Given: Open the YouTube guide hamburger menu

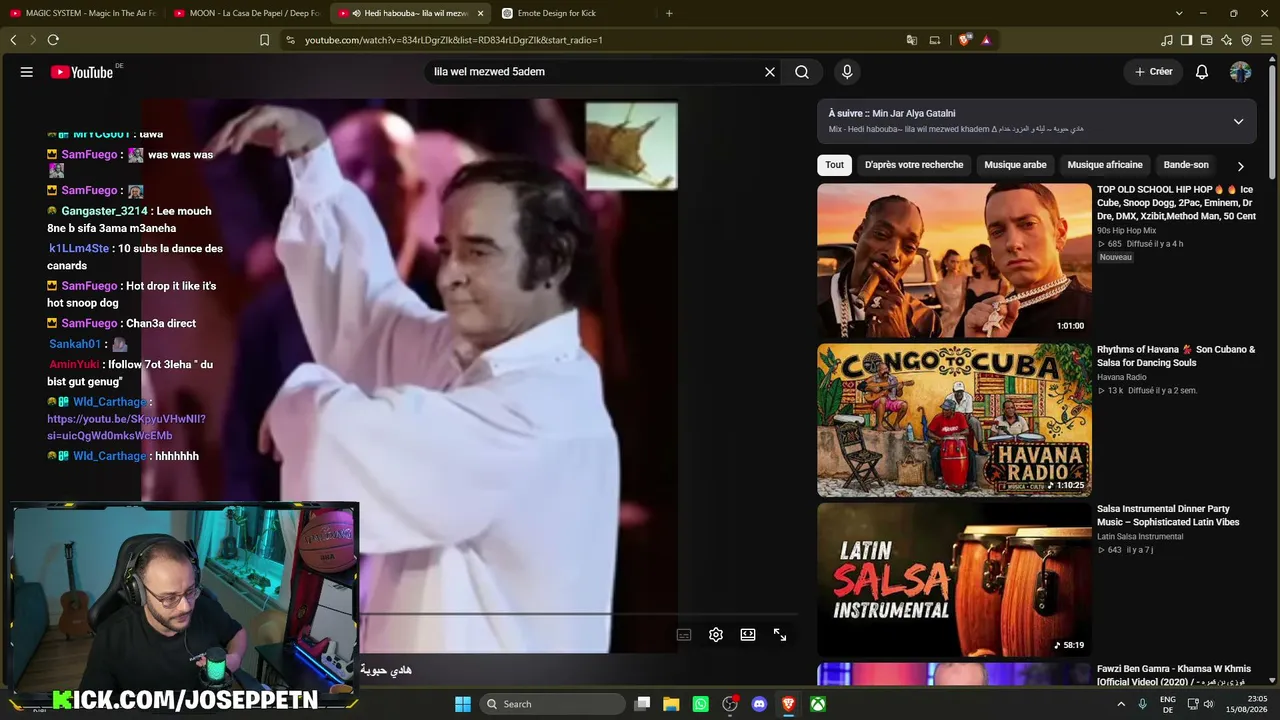Looking at the screenshot, I should (27, 72).
